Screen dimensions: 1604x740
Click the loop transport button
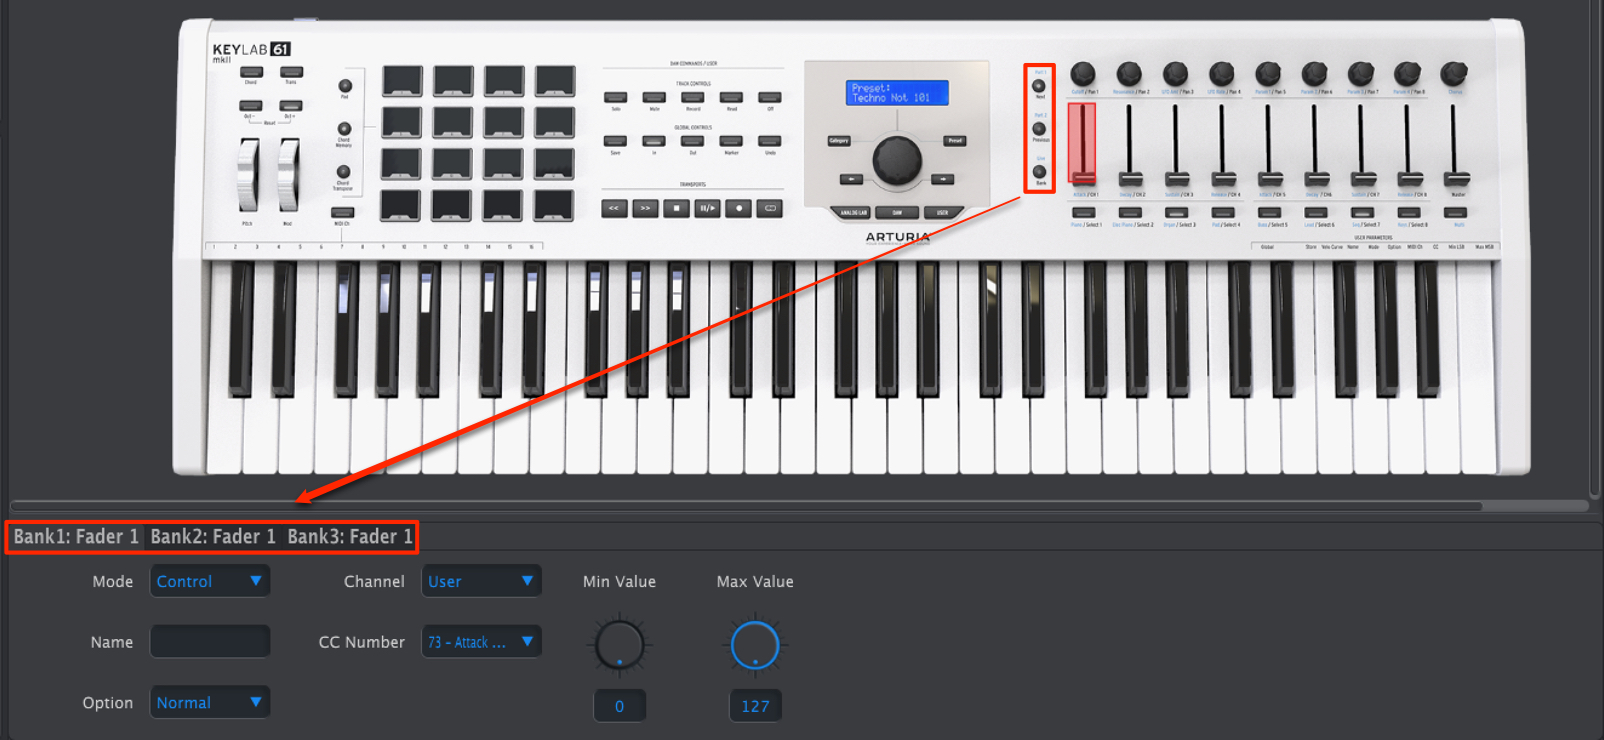click(x=770, y=208)
